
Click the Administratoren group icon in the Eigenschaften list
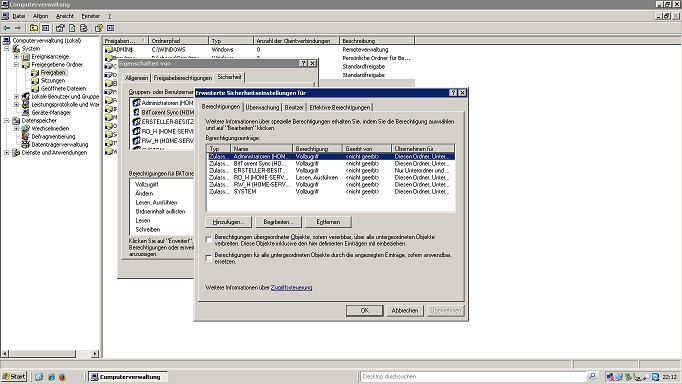click(136, 103)
